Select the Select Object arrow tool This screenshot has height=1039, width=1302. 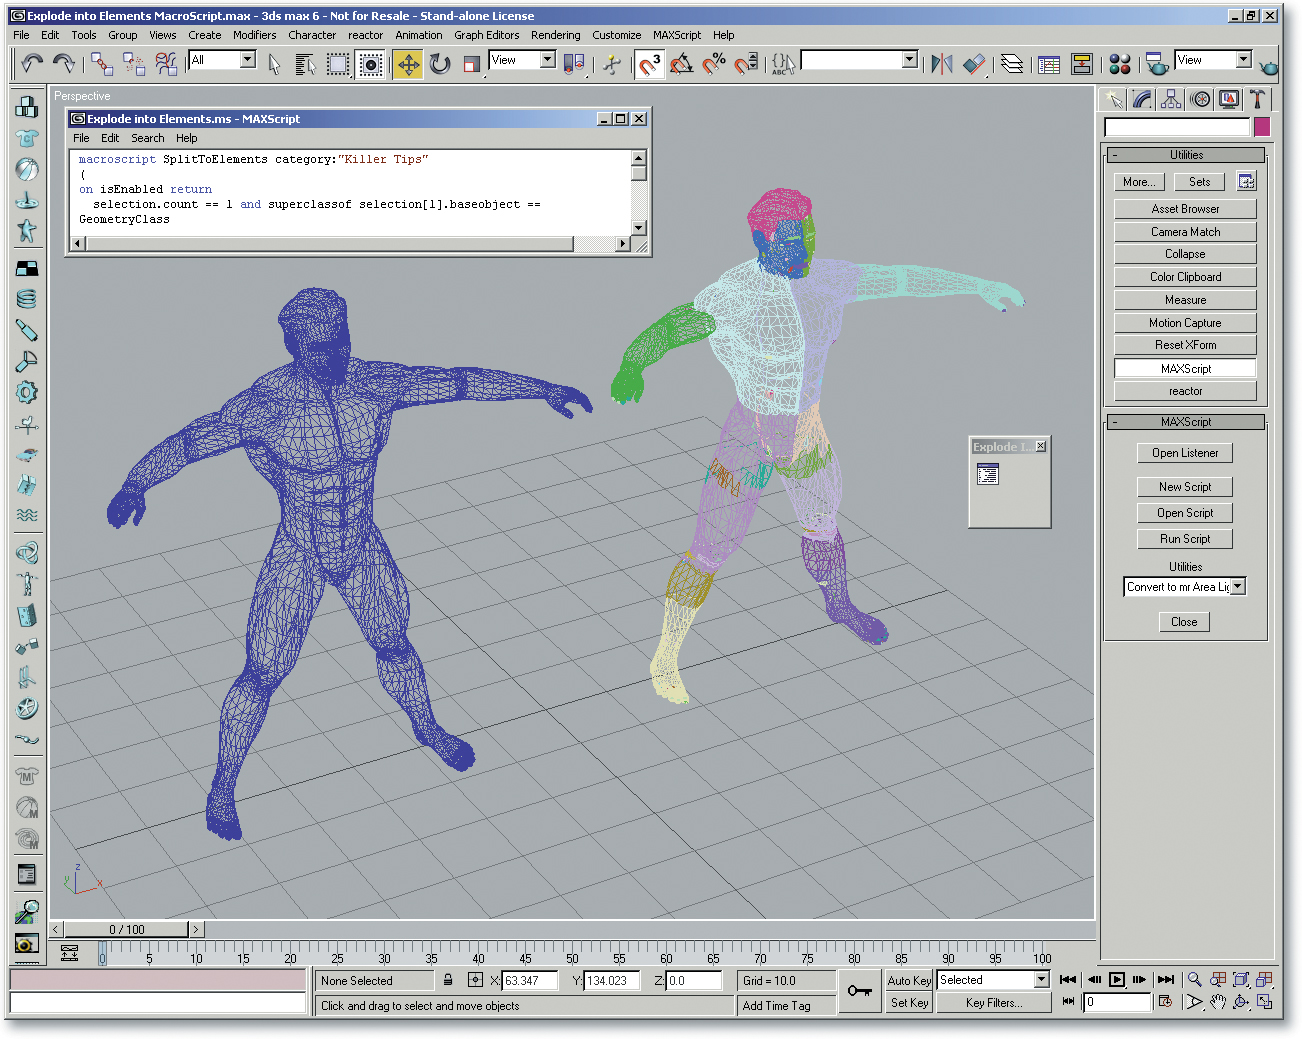[274, 64]
